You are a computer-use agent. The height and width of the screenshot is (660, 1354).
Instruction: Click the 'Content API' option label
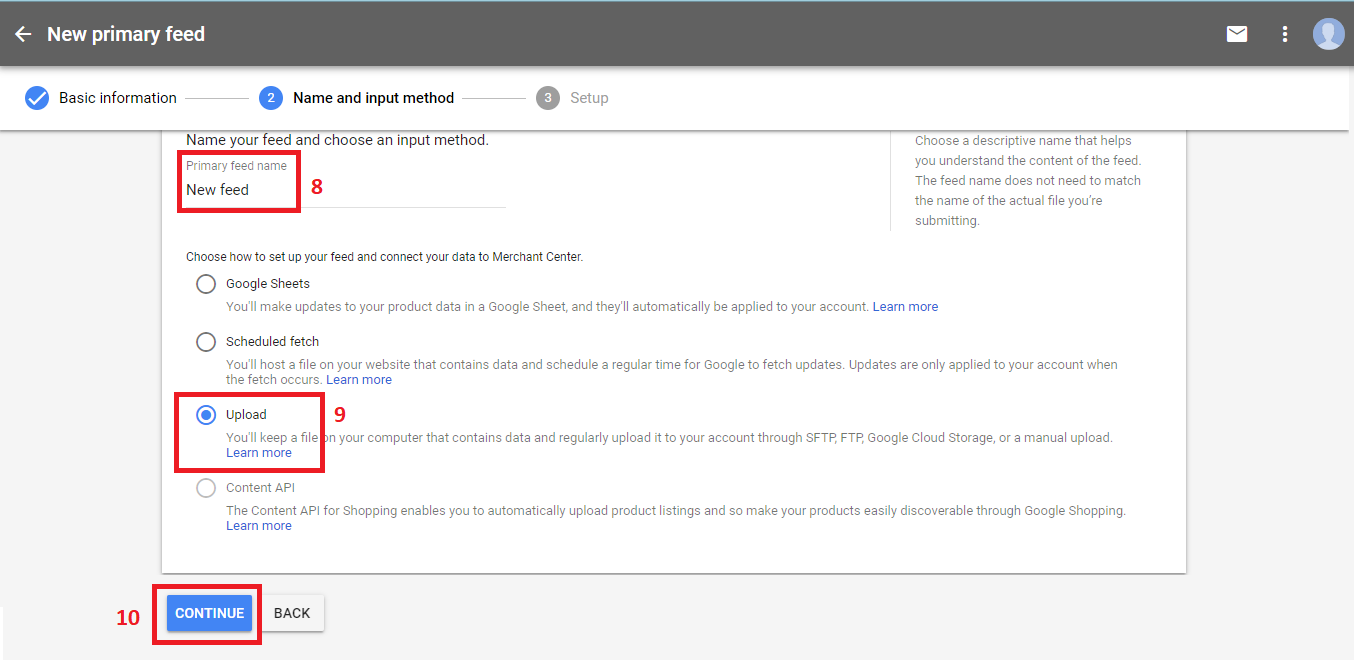261,488
